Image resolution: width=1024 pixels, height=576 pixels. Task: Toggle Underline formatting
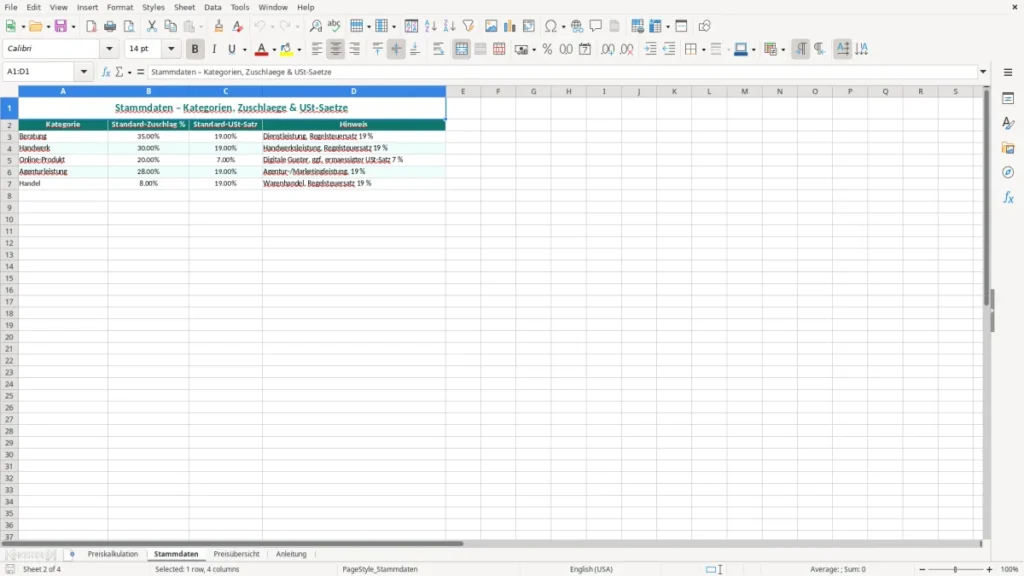[x=231, y=49]
